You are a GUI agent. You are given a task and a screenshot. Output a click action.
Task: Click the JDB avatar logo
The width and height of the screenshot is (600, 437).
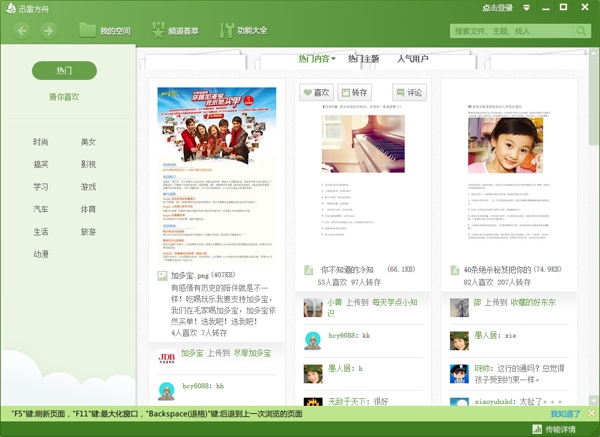tap(167, 357)
